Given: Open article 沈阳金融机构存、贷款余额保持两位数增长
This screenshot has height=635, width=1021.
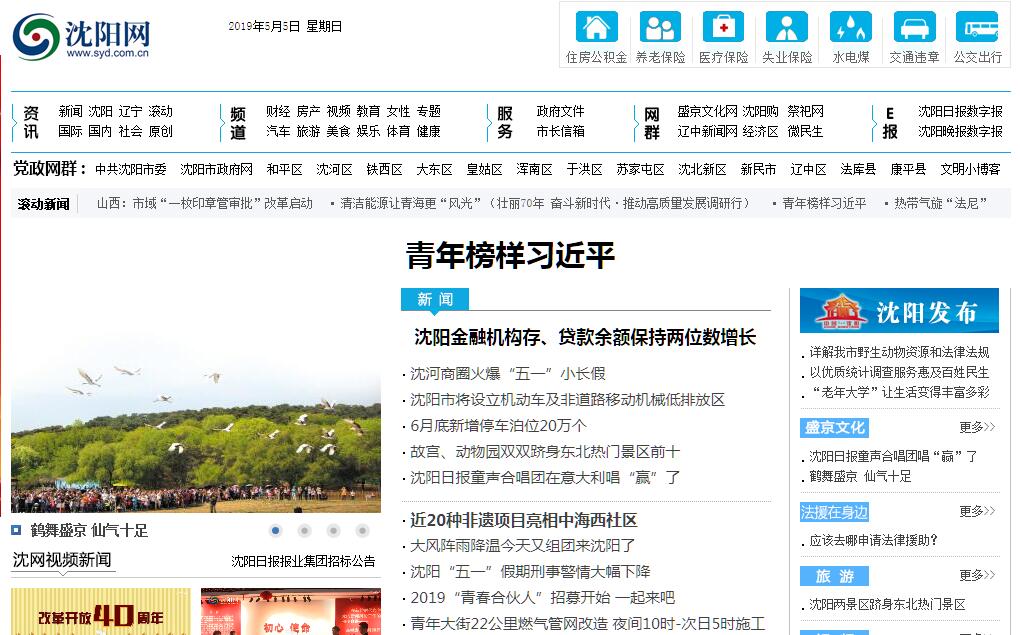Looking at the screenshot, I should [x=585, y=337].
